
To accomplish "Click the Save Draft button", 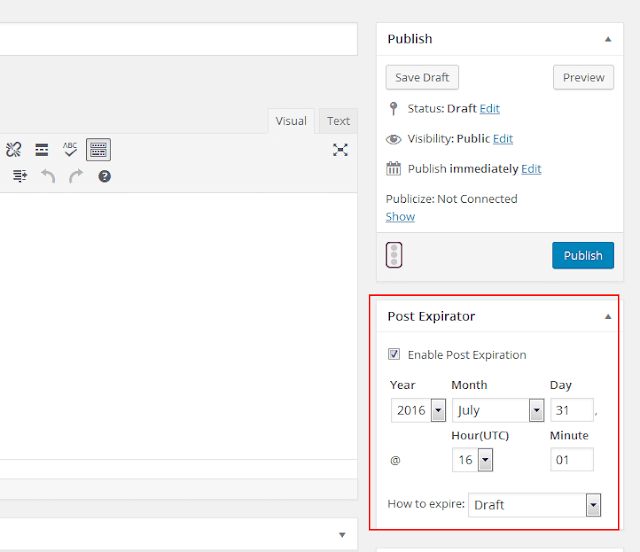I will click(422, 77).
